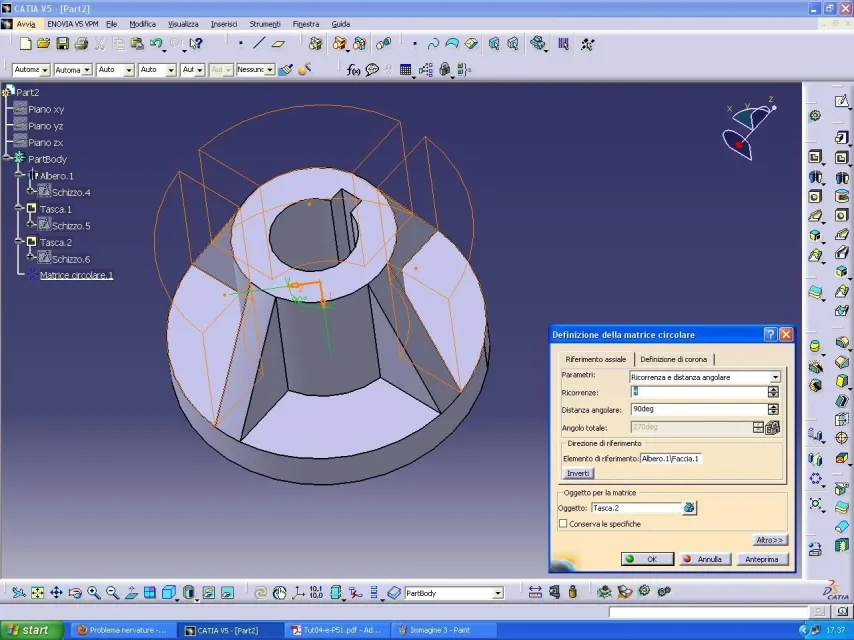This screenshot has height=640, width=854.
Task: Open the Parametri dropdown list
Action: point(775,377)
